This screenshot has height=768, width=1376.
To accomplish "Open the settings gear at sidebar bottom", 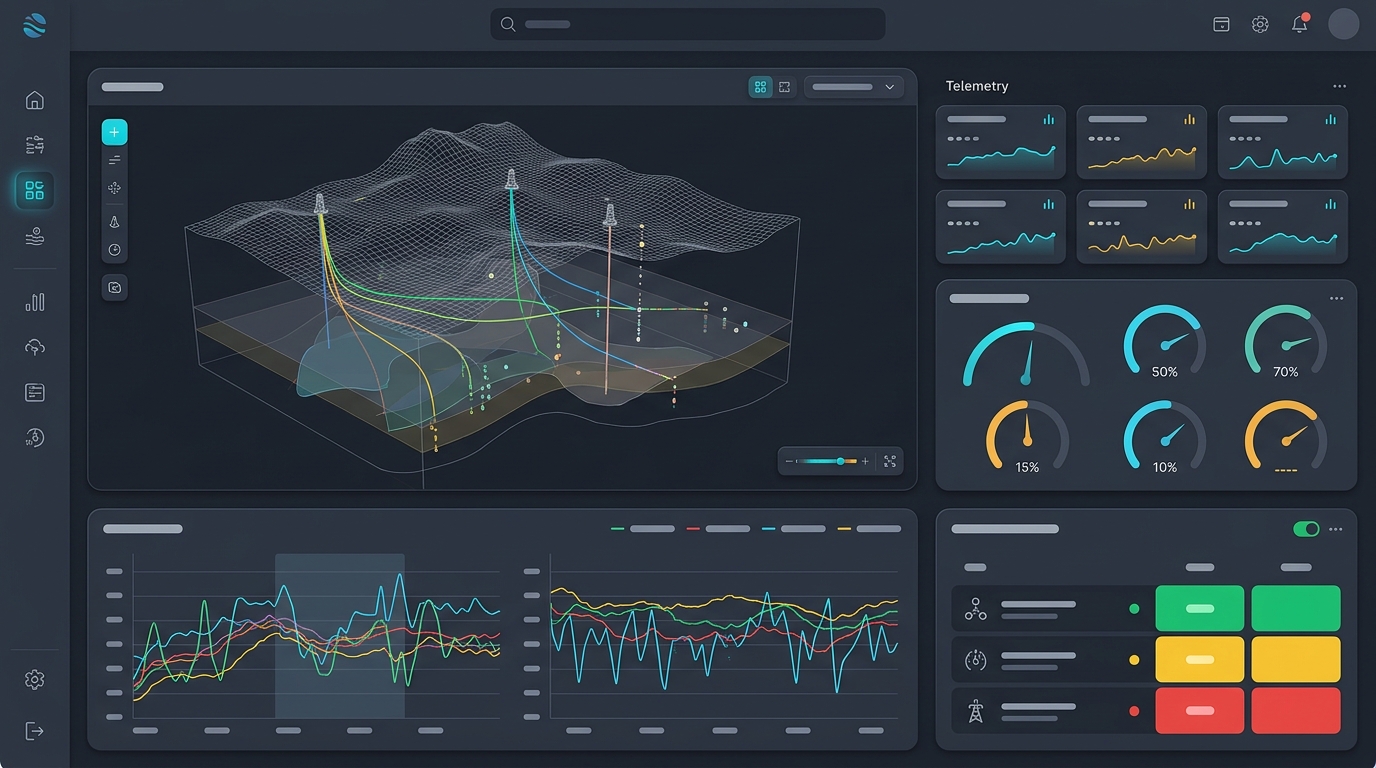I will coord(34,680).
